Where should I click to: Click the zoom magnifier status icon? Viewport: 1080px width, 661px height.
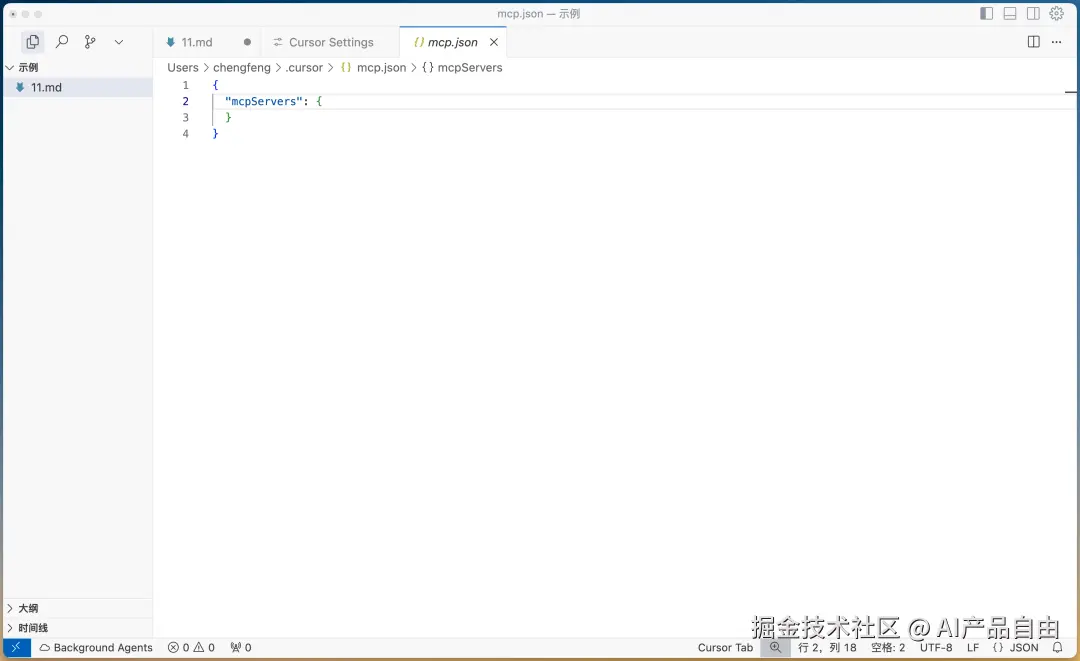pos(776,648)
